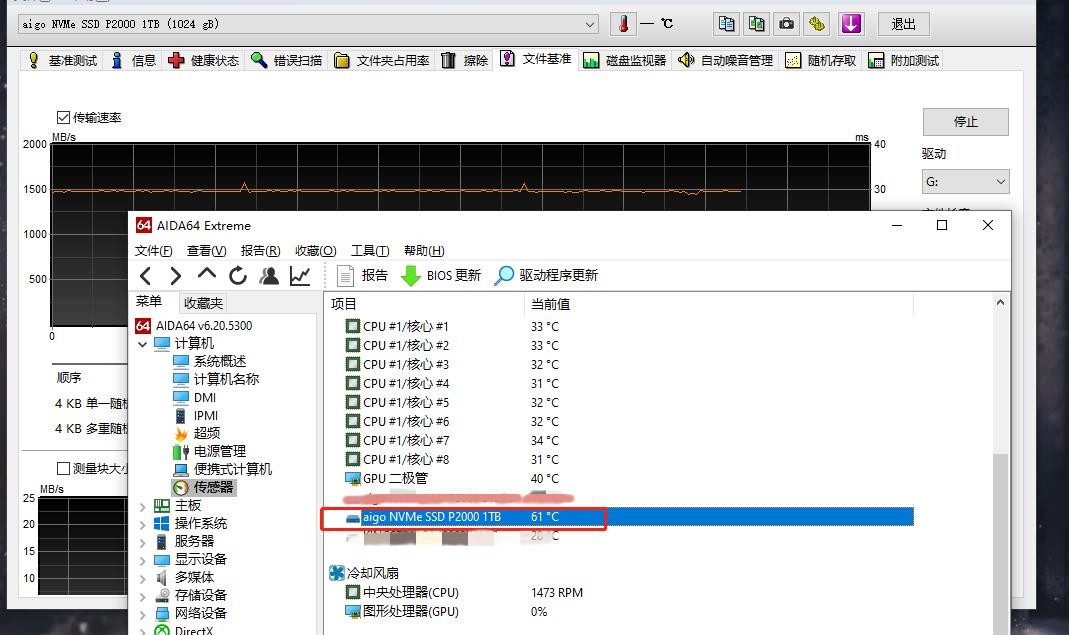Switch to the 收藏夹 tab

pos(203,302)
